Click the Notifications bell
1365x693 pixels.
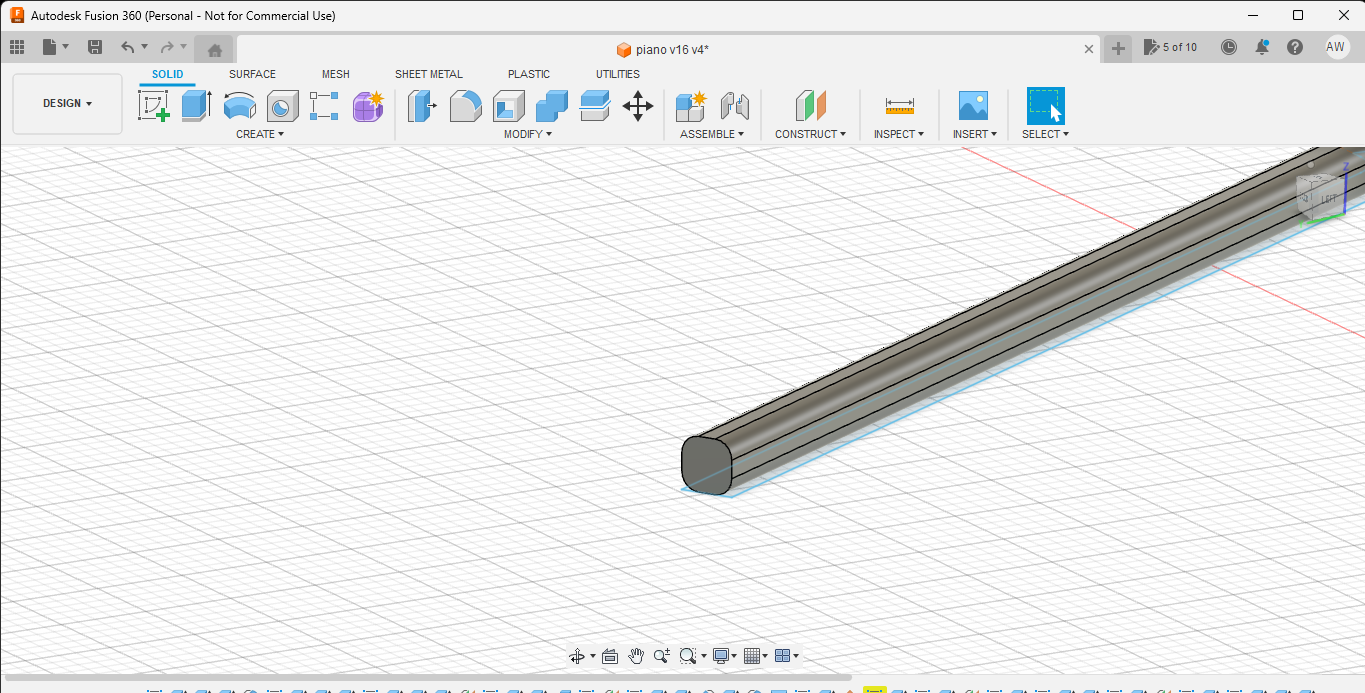pyautogui.click(x=1262, y=47)
